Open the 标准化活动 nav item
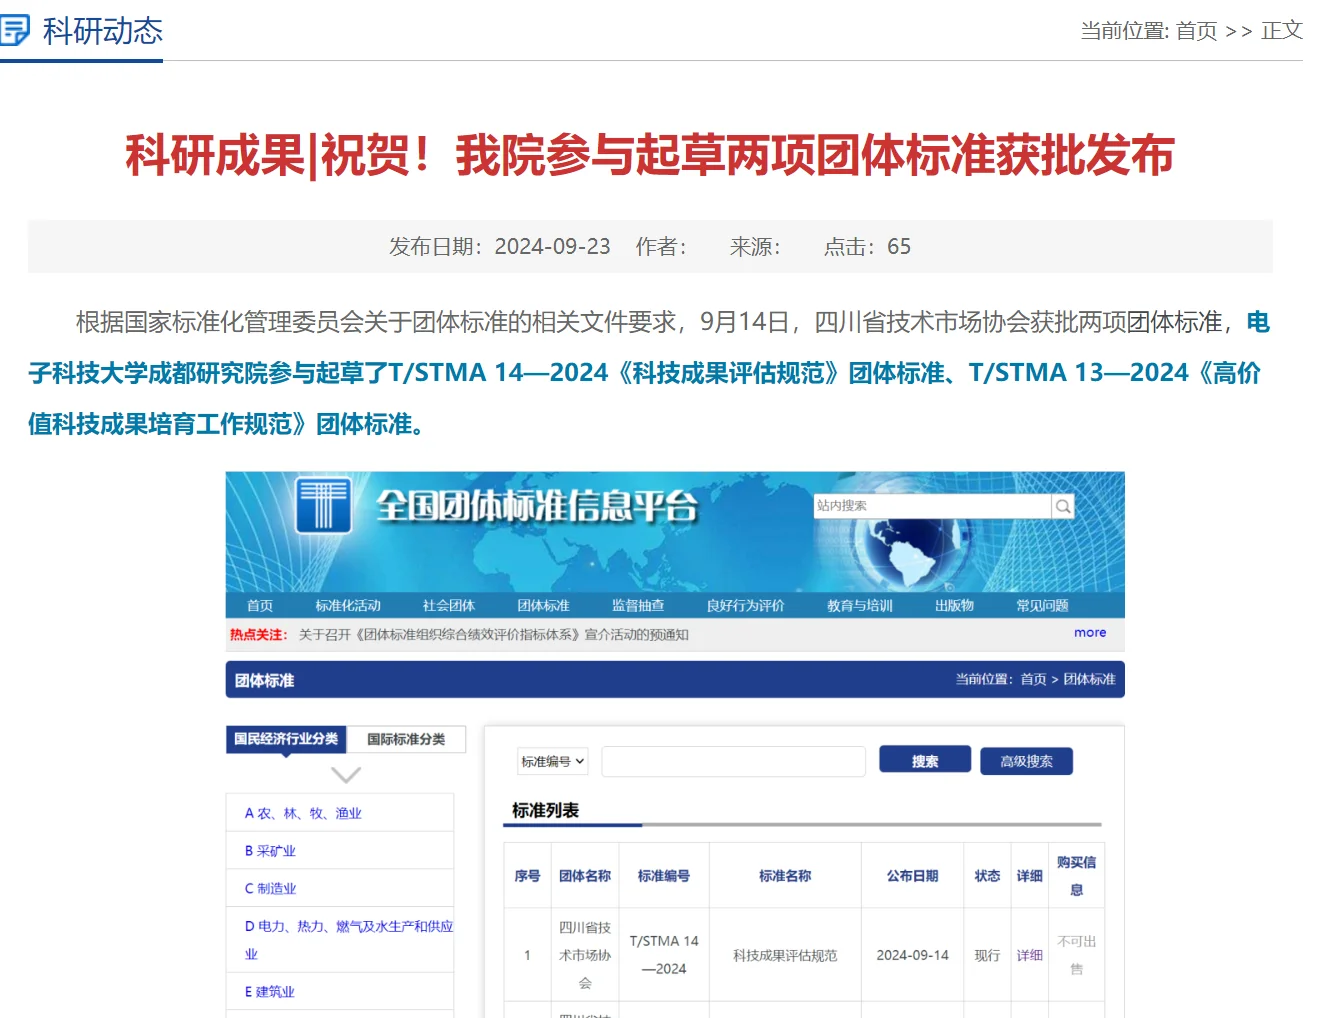 (x=348, y=606)
